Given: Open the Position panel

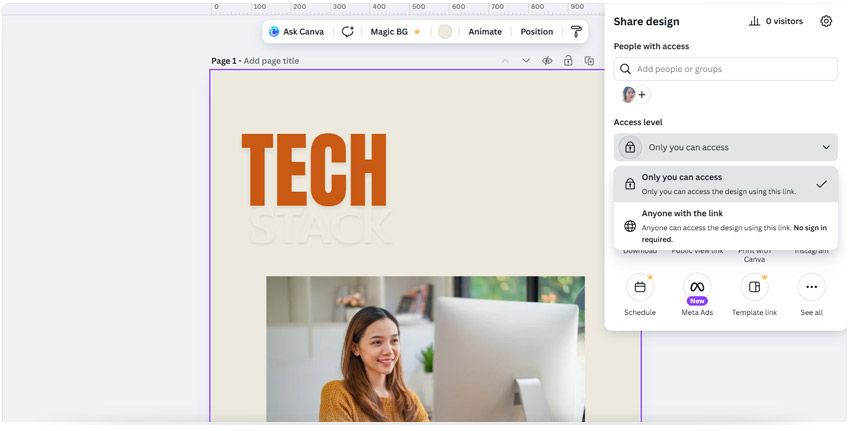Looking at the screenshot, I should point(537,32).
